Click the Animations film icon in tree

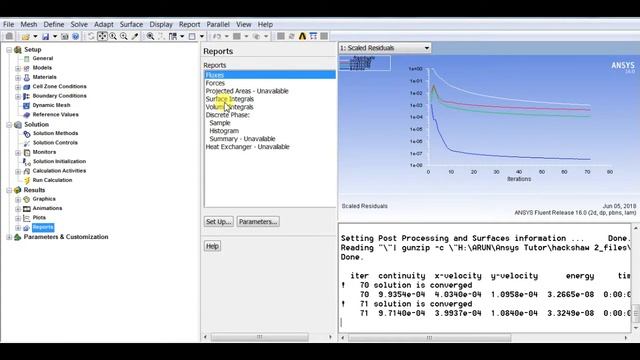[27, 209]
